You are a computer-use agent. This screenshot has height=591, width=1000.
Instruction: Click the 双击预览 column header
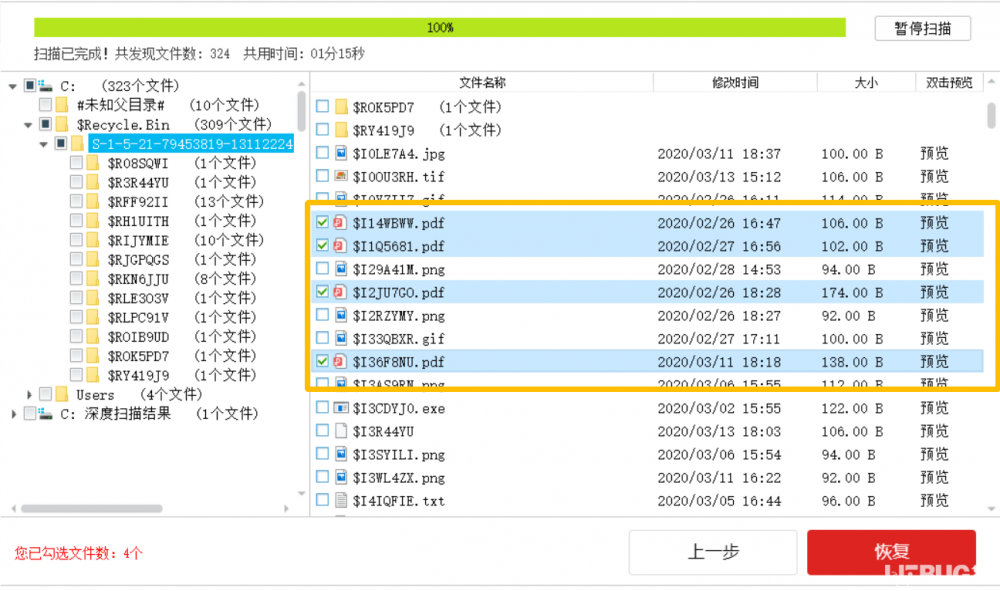pyautogui.click(x=949, y=82)
